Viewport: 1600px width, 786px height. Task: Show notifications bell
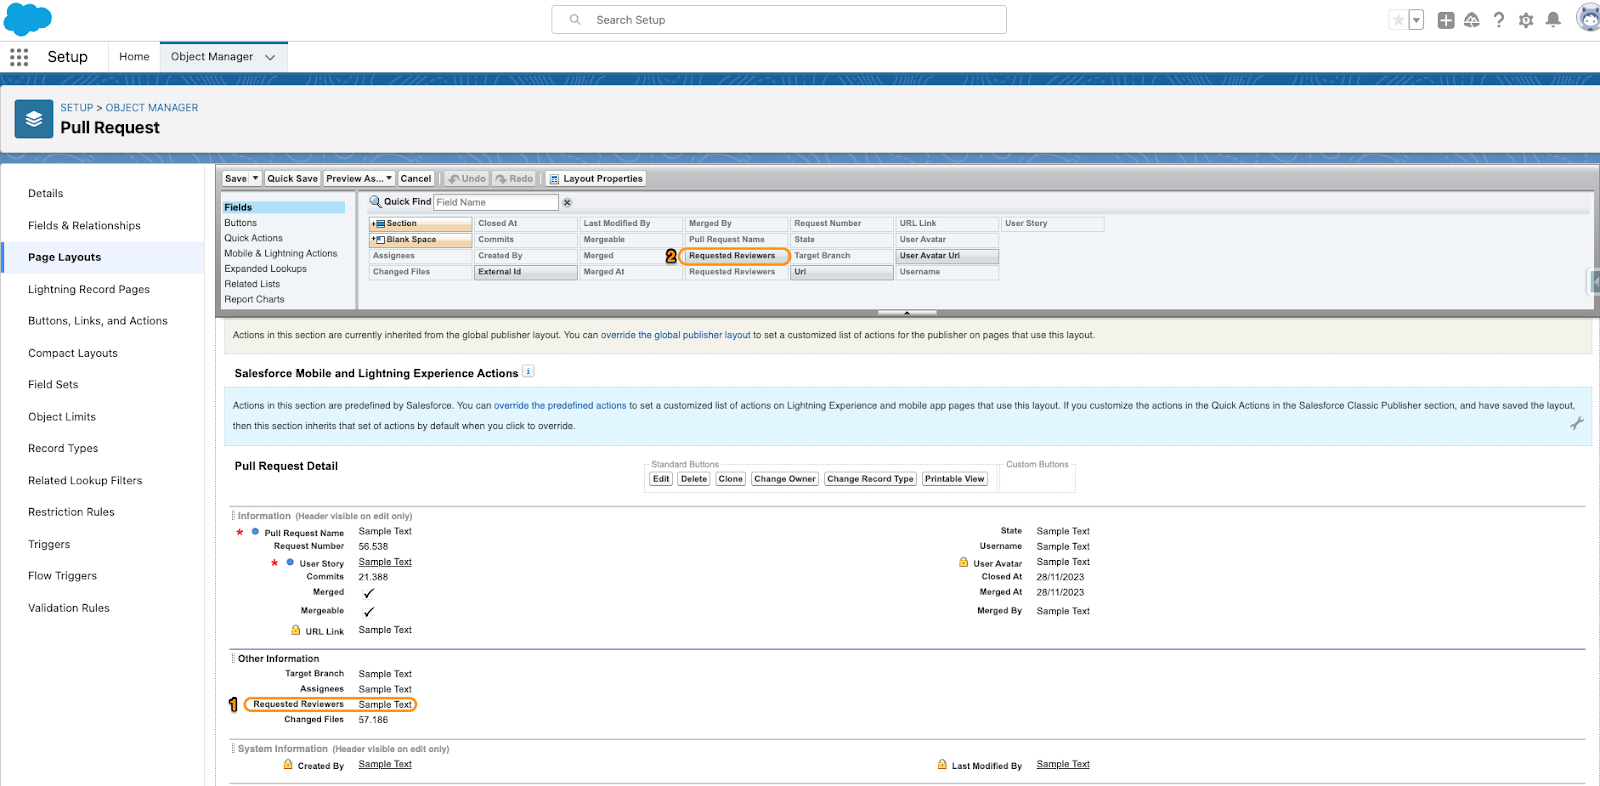click(1553, 20)
